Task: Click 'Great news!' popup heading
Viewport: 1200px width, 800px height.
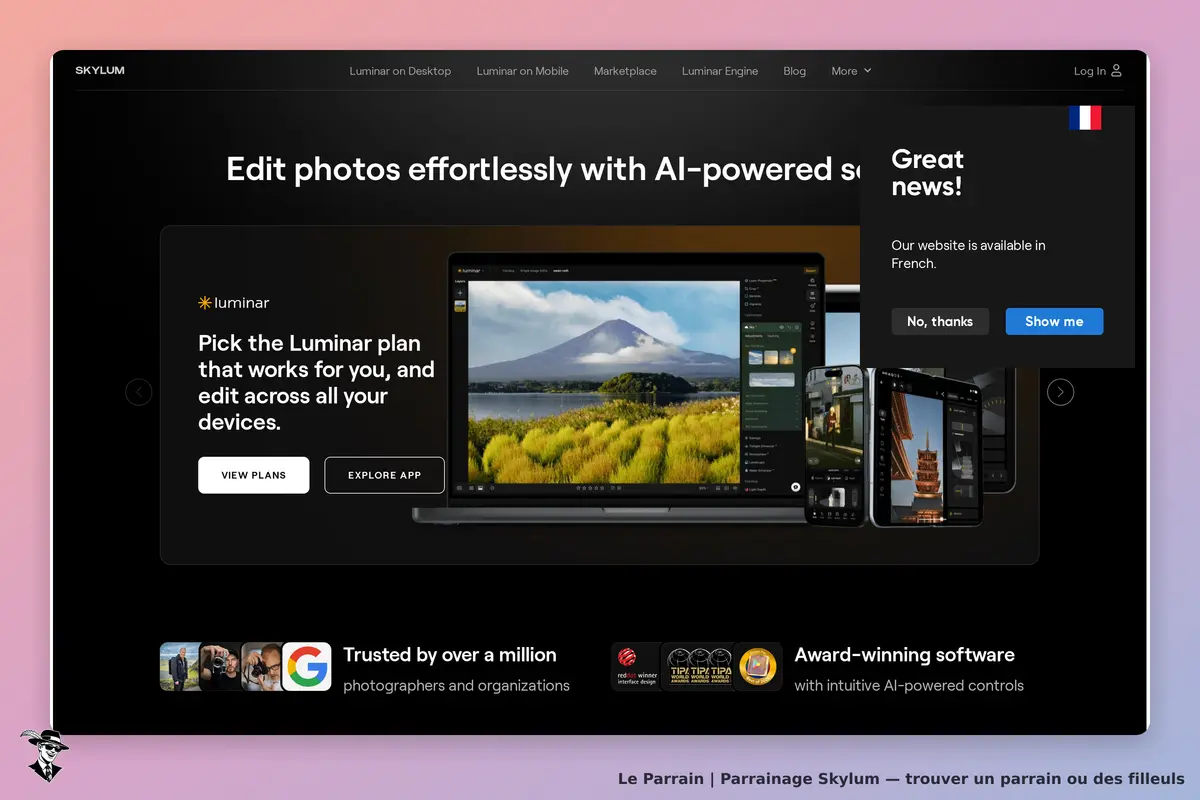Action: point(928,173)
